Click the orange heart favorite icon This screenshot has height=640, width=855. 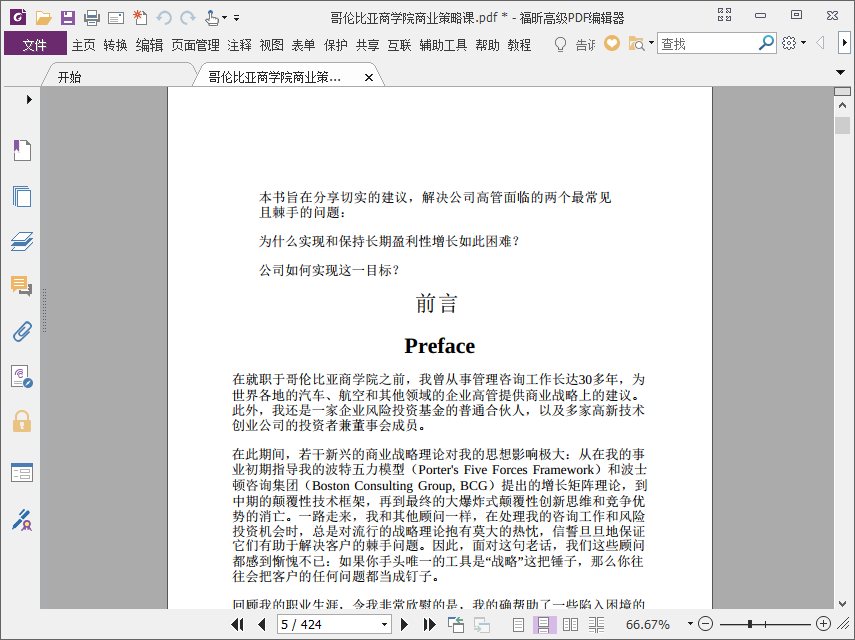pyautogui.click(x=612, y=43)
